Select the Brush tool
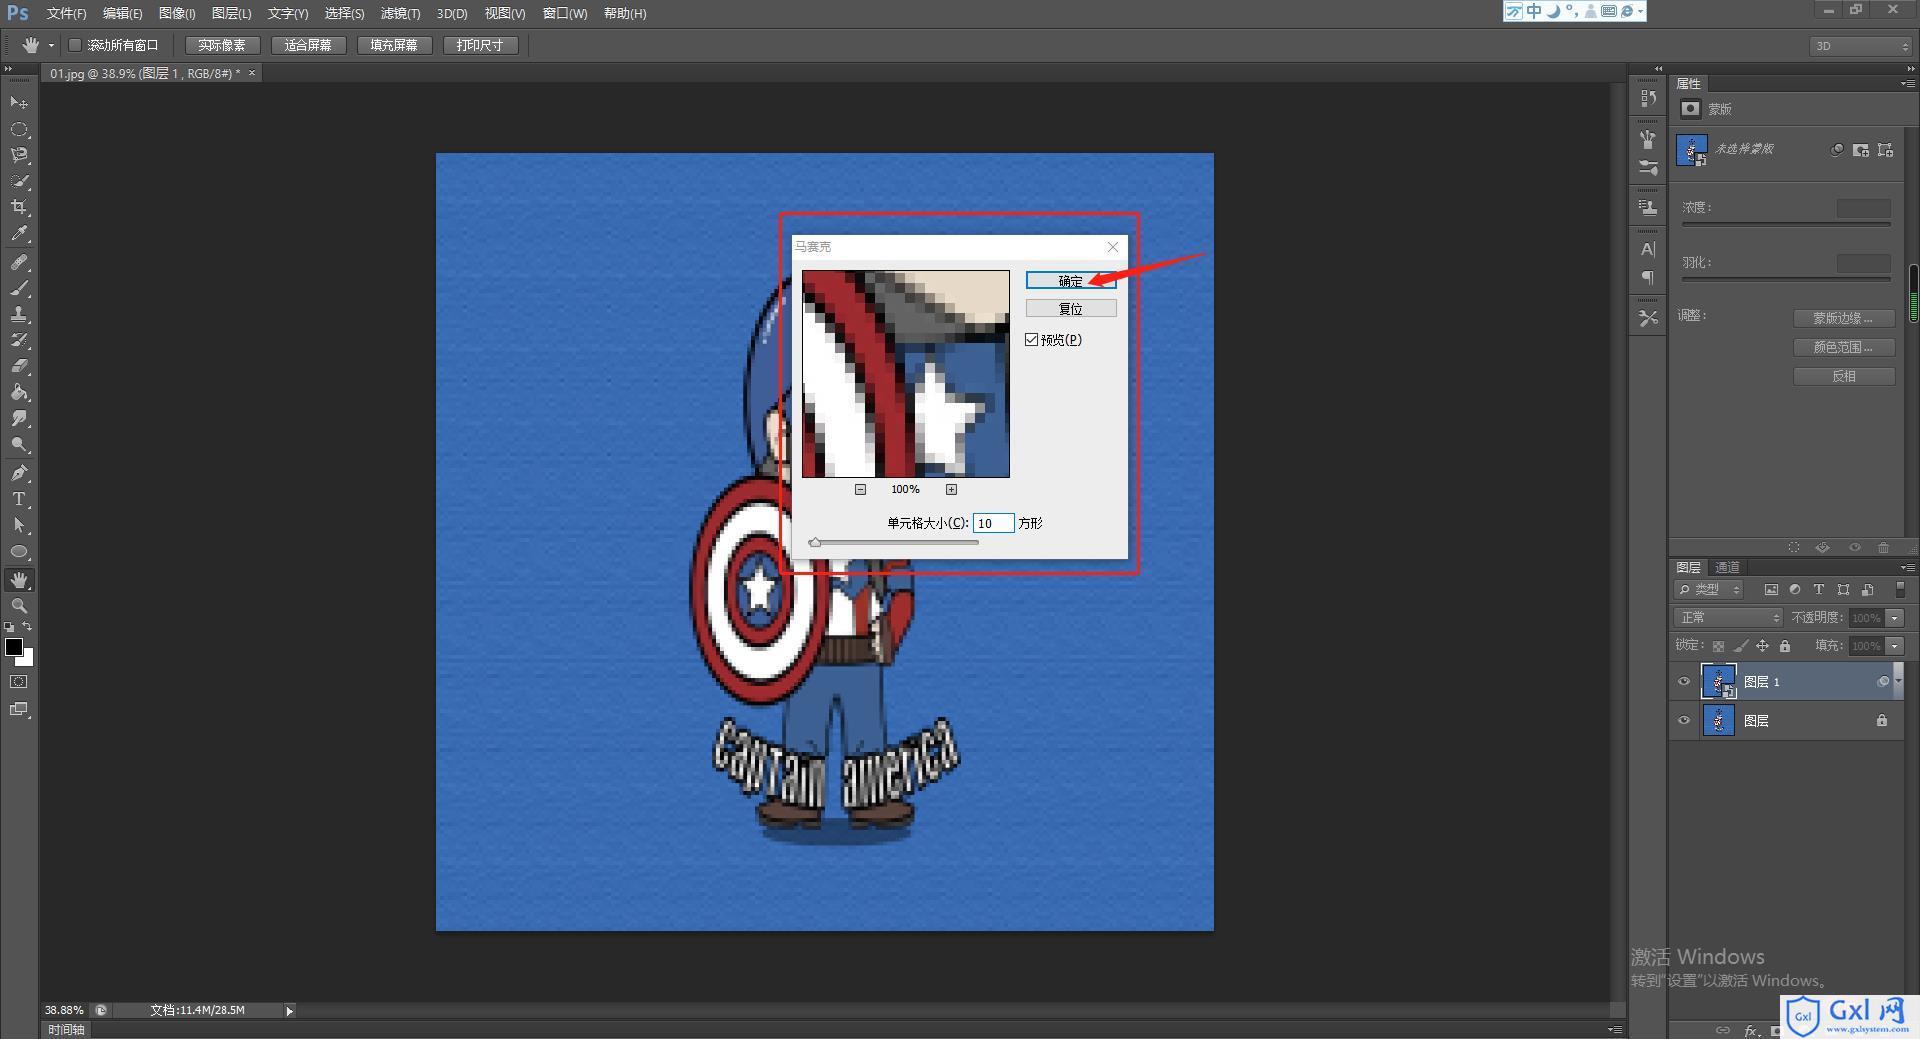This screenshot has width=1920, height=1039. (x=19, y=288)
